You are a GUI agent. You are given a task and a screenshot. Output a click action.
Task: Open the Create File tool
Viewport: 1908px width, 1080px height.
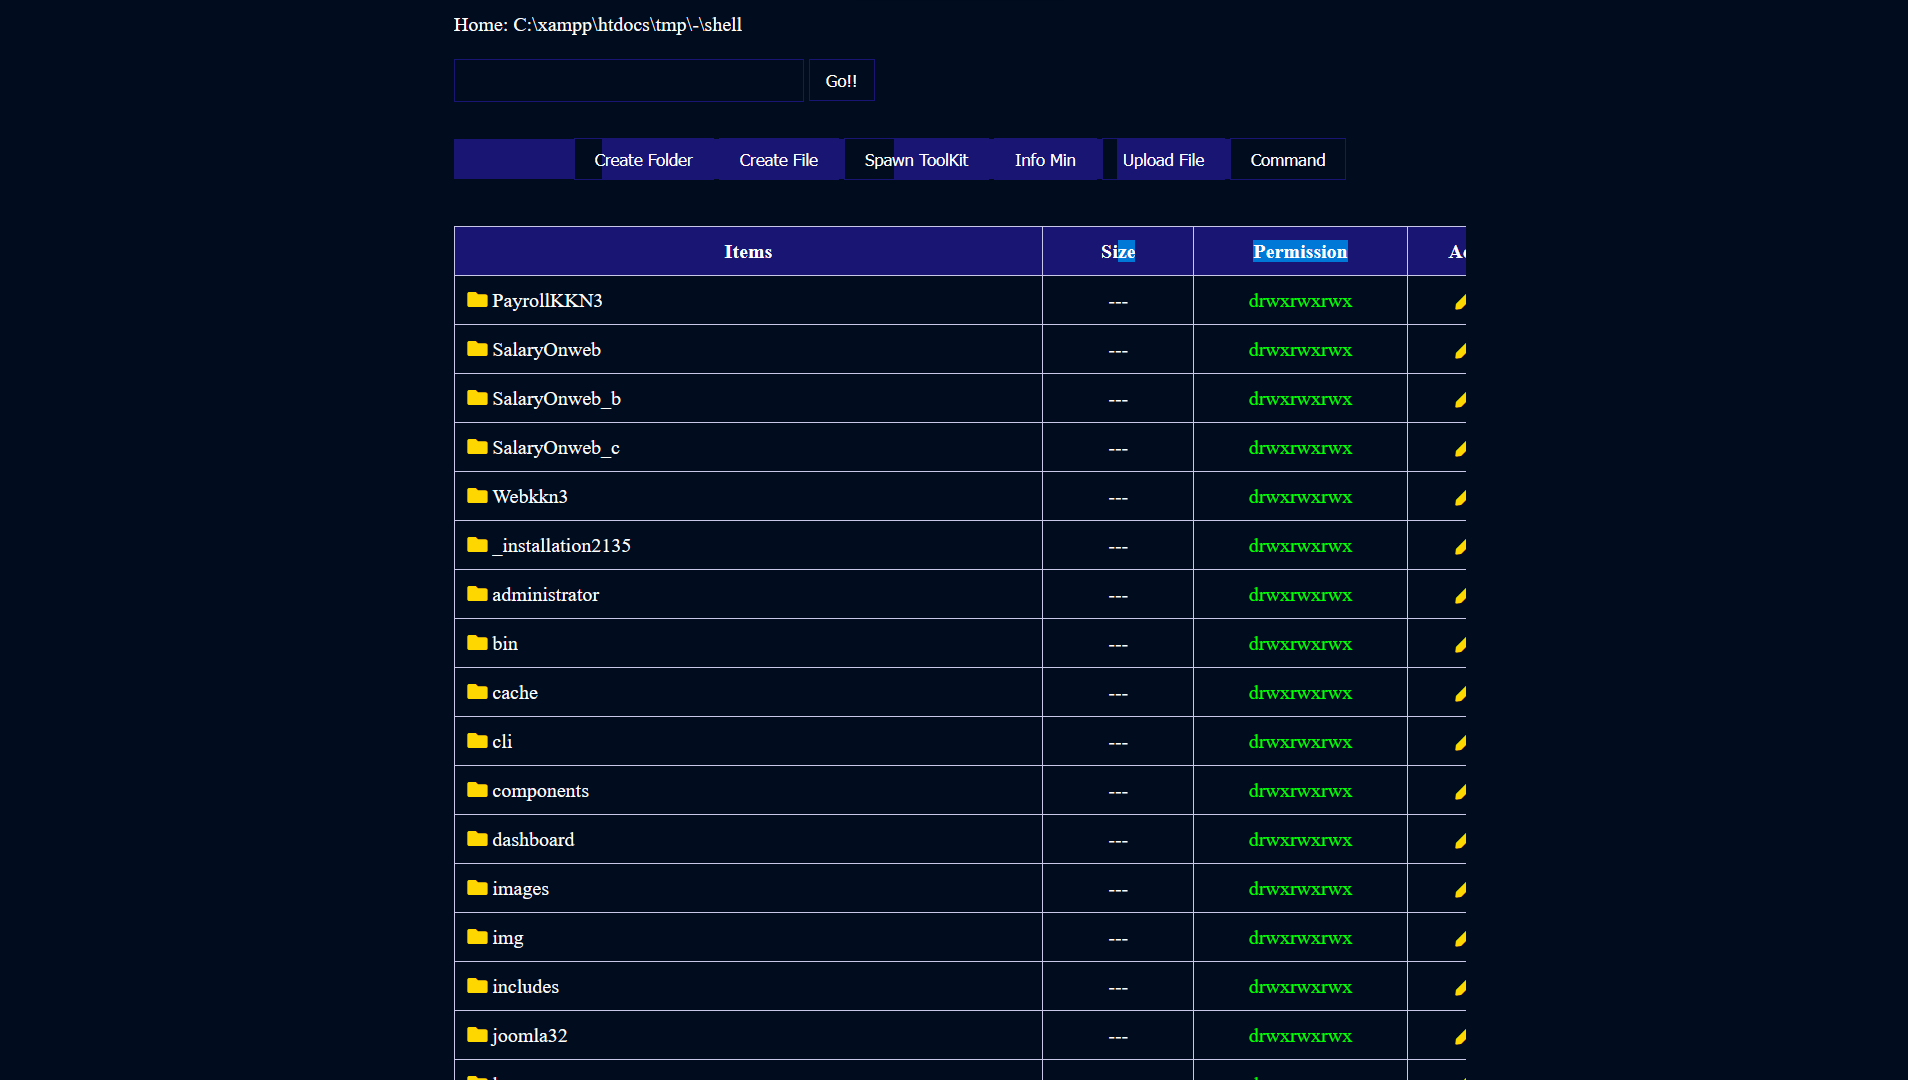[x=778, y=160]
